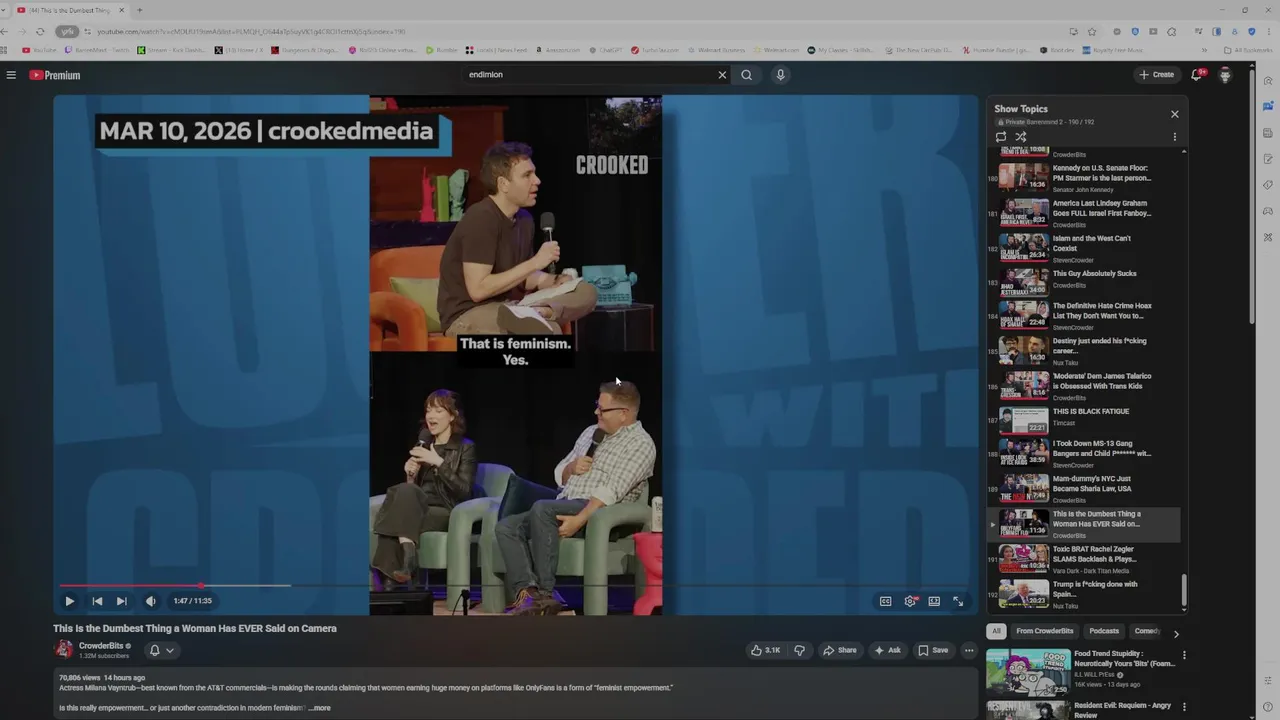Viewport: 1280px width, 720px height.
Task: Open the Rumble bookmark
Action: pos(441,50)
